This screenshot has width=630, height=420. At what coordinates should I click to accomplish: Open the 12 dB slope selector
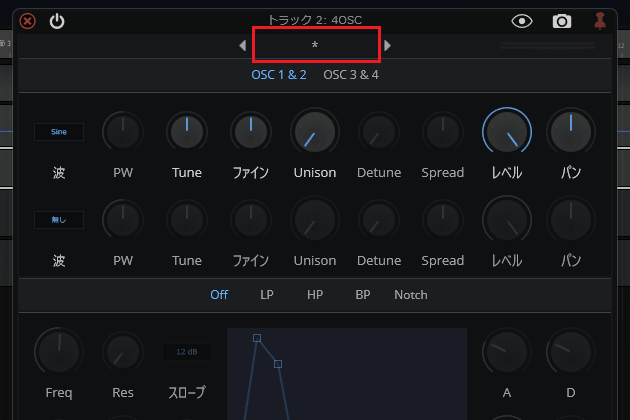click(187, 352)
